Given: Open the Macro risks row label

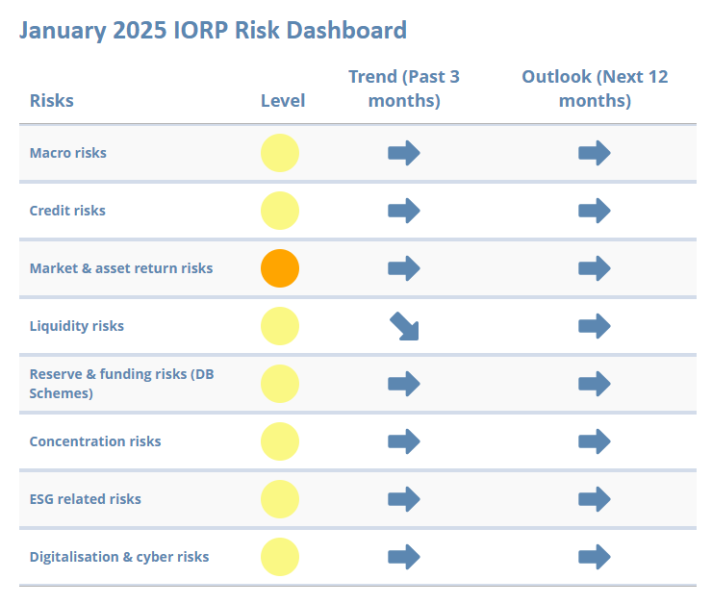Looking at the screenshot, I should pyautogui.click(x=68, y=153).
